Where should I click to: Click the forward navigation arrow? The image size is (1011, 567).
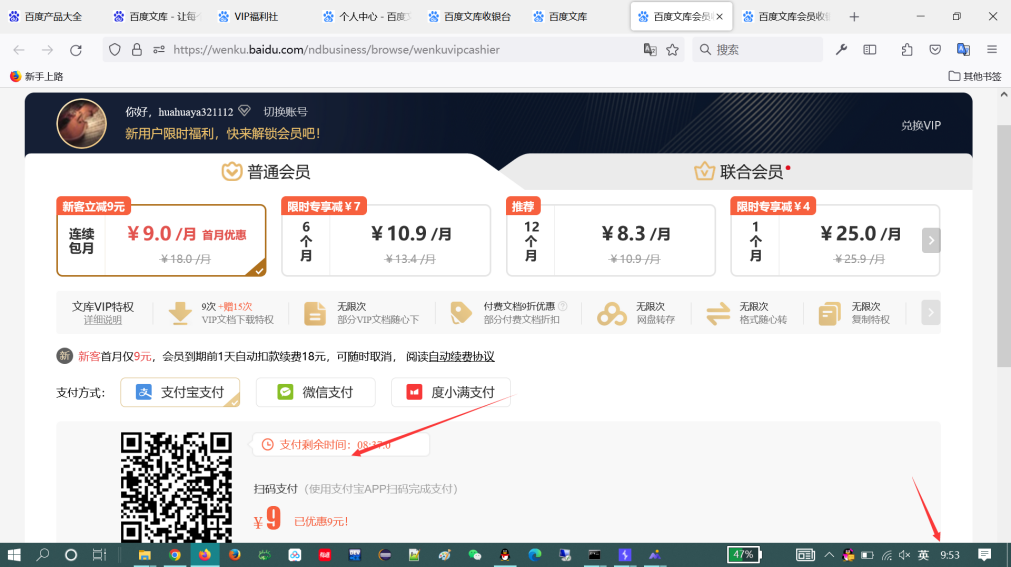[x=47, y=50]
